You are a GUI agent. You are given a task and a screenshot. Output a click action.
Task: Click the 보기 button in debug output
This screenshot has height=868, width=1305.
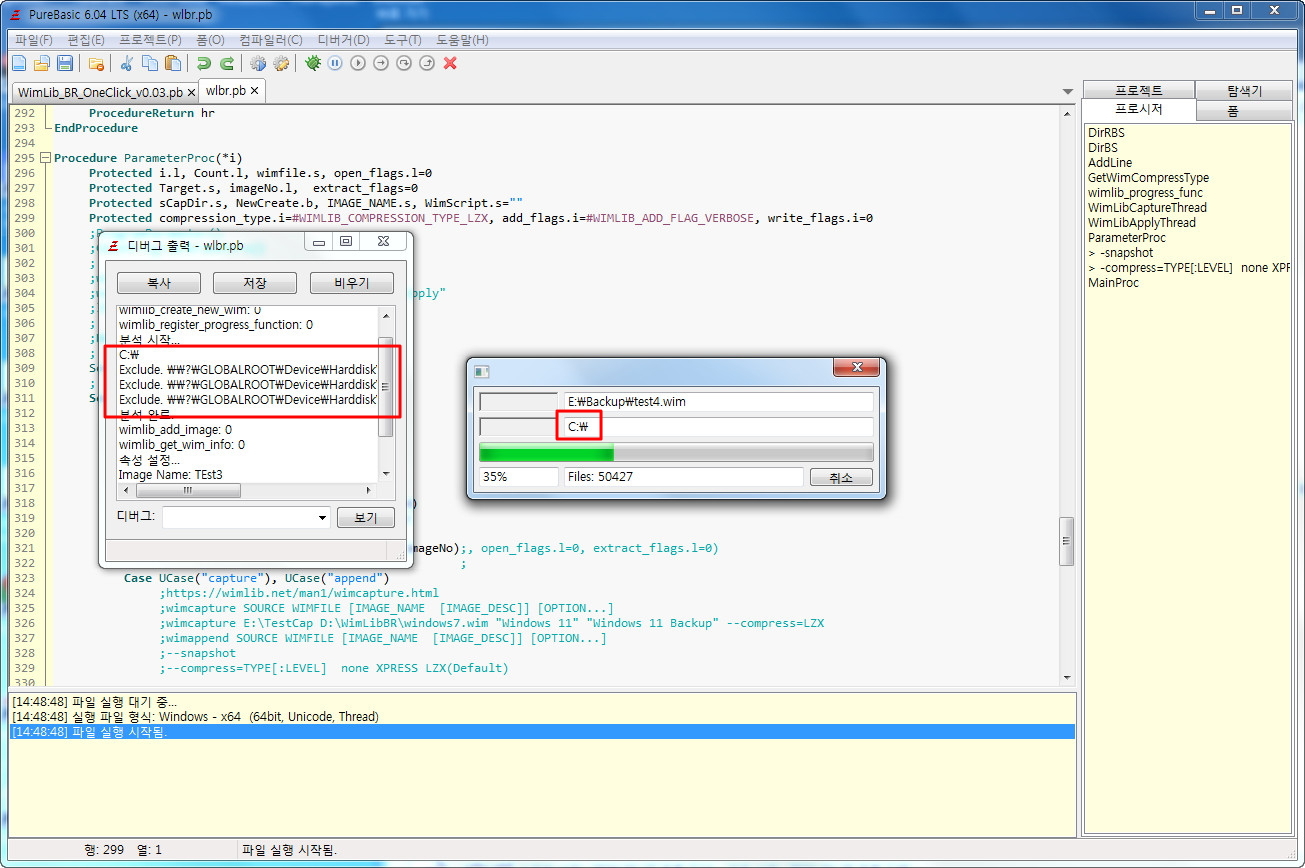pos(366,518)
